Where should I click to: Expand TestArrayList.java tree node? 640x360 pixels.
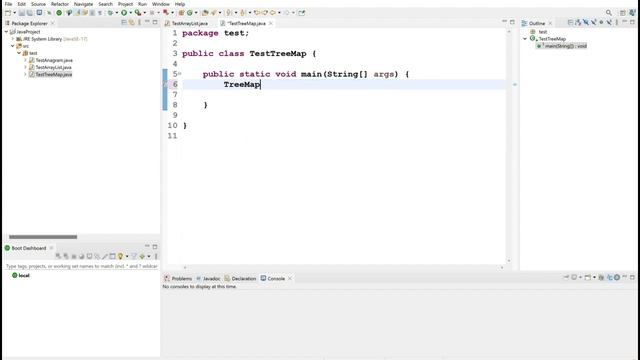[x=25, y=67]
